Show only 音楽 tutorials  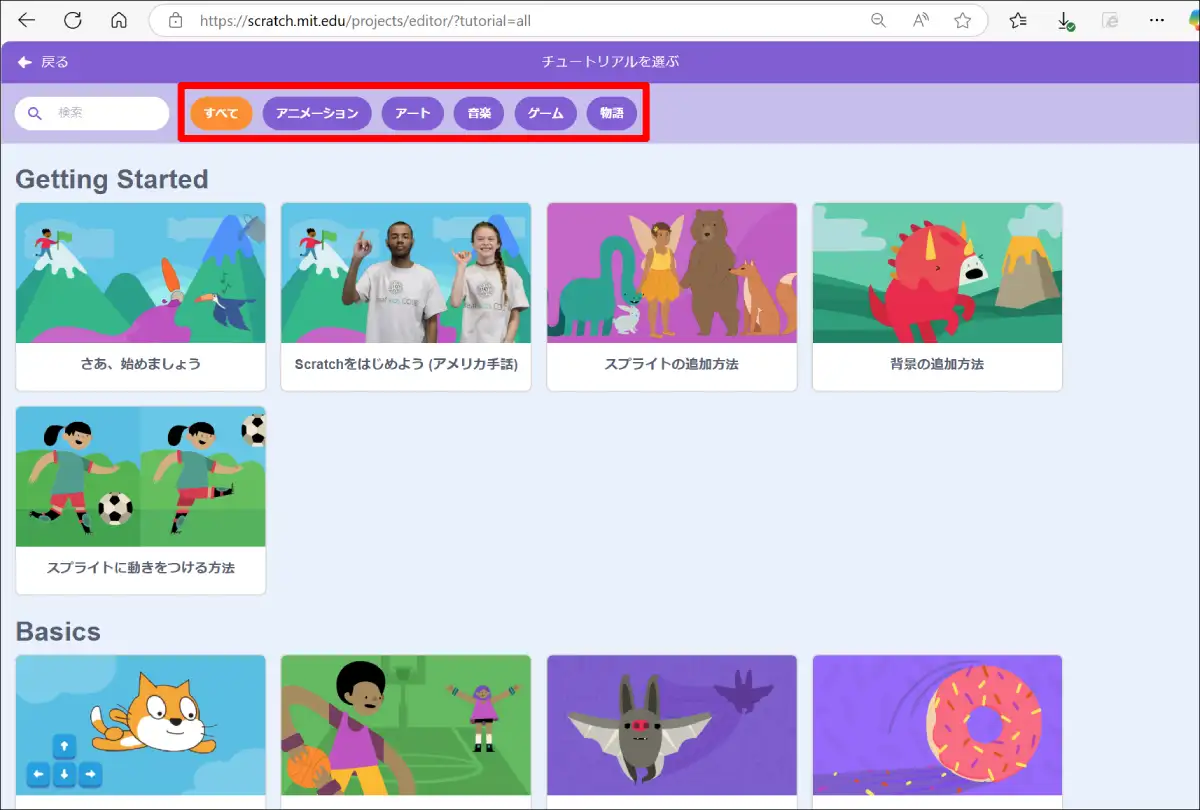[479, 113]
